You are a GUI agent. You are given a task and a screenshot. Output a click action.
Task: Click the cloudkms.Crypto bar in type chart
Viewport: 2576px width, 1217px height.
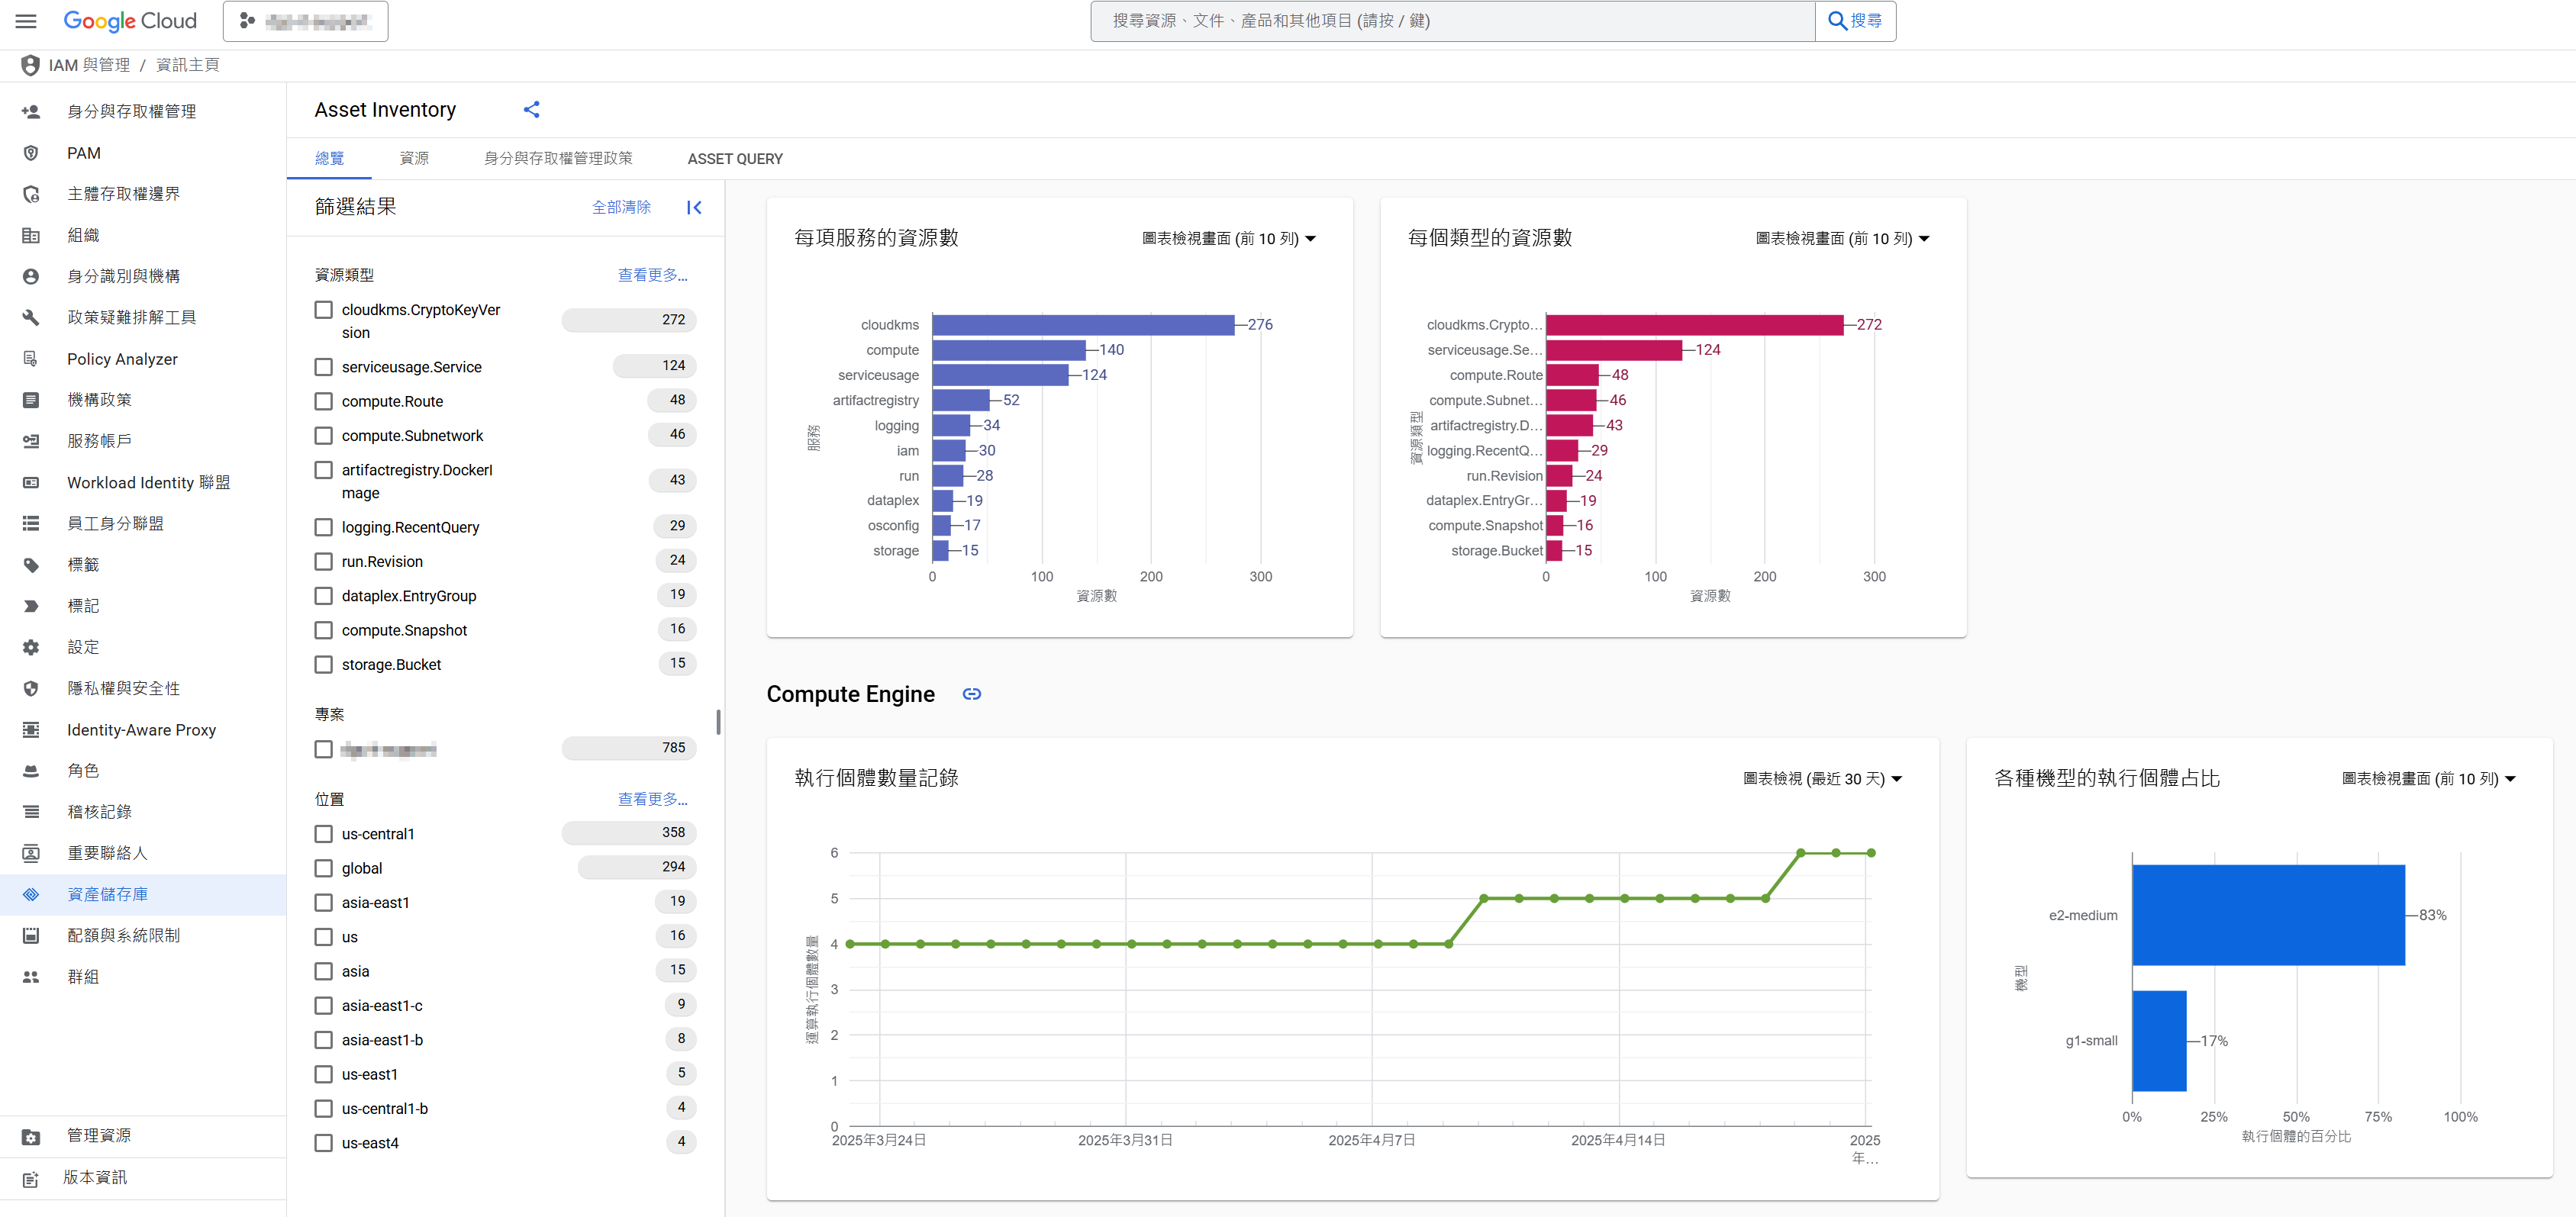coord(1694,325)
